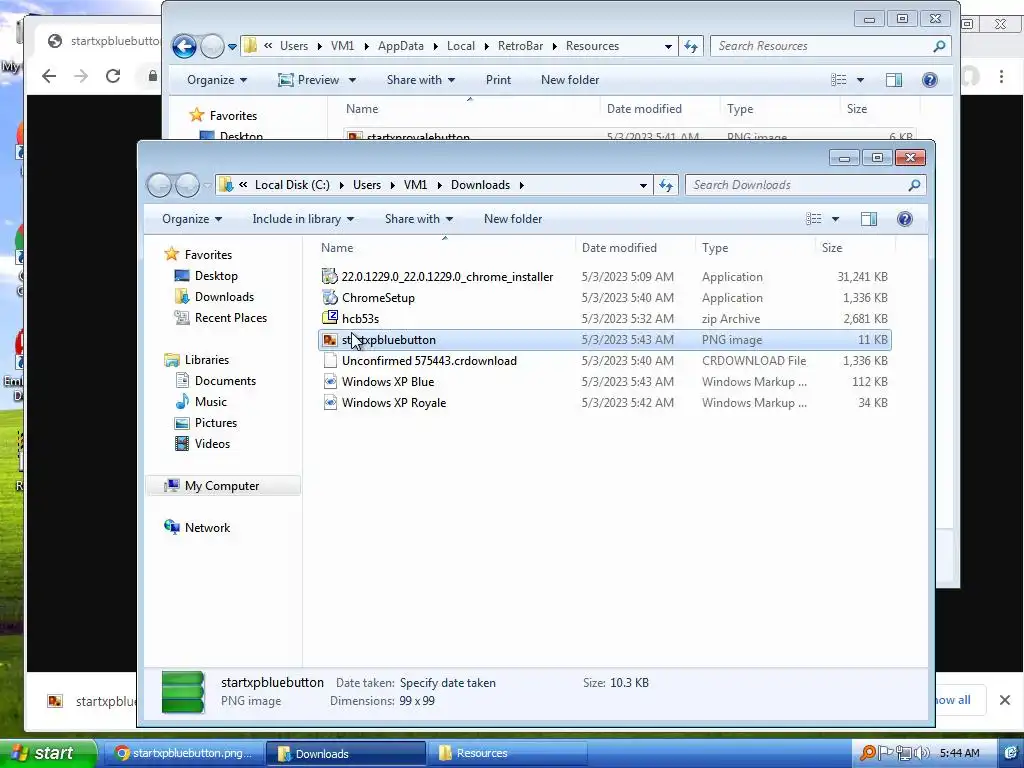Click the XP start button
The width and height of the screenshot is (1024, 768).
(47, 754)
